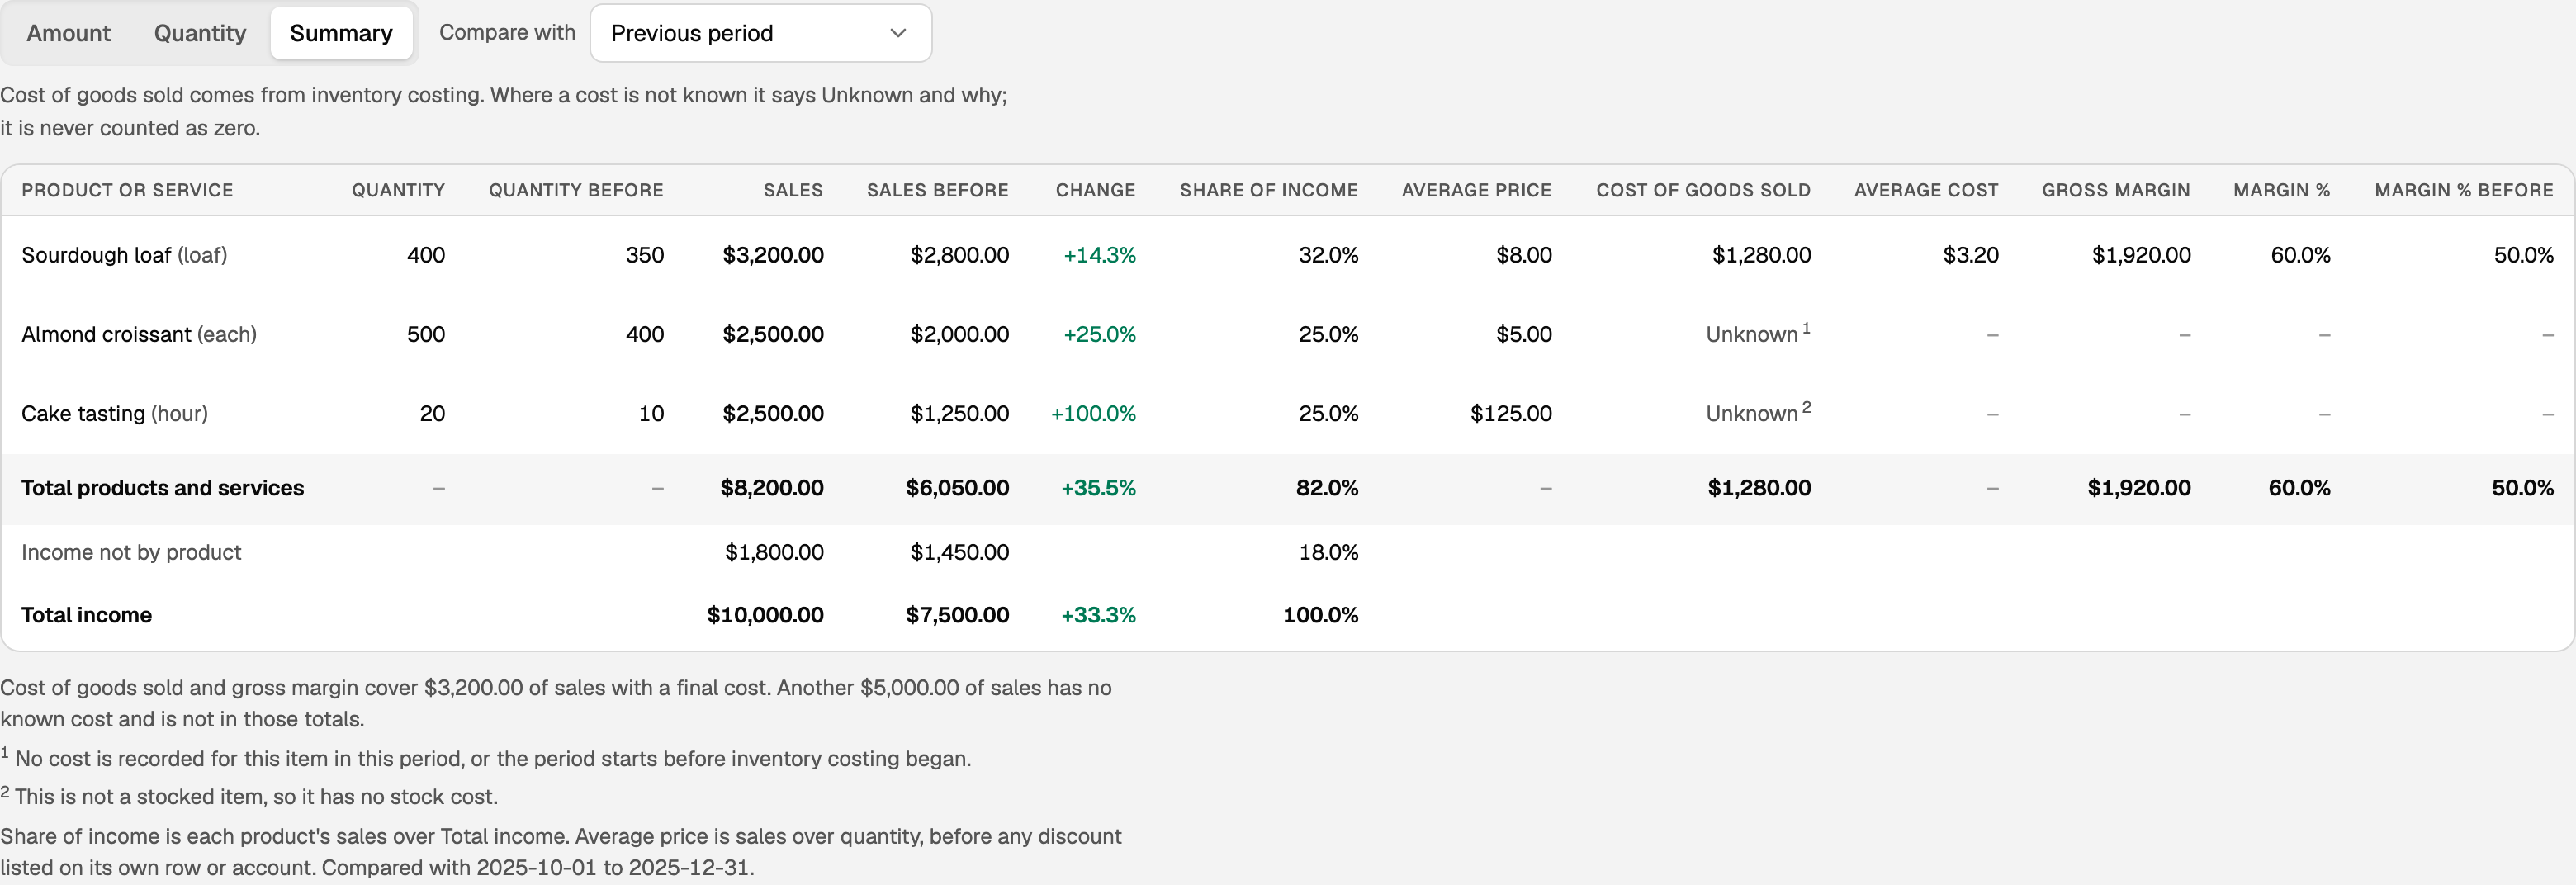Switch to the Amount tab
The image size is (2576, 885).
68,33
